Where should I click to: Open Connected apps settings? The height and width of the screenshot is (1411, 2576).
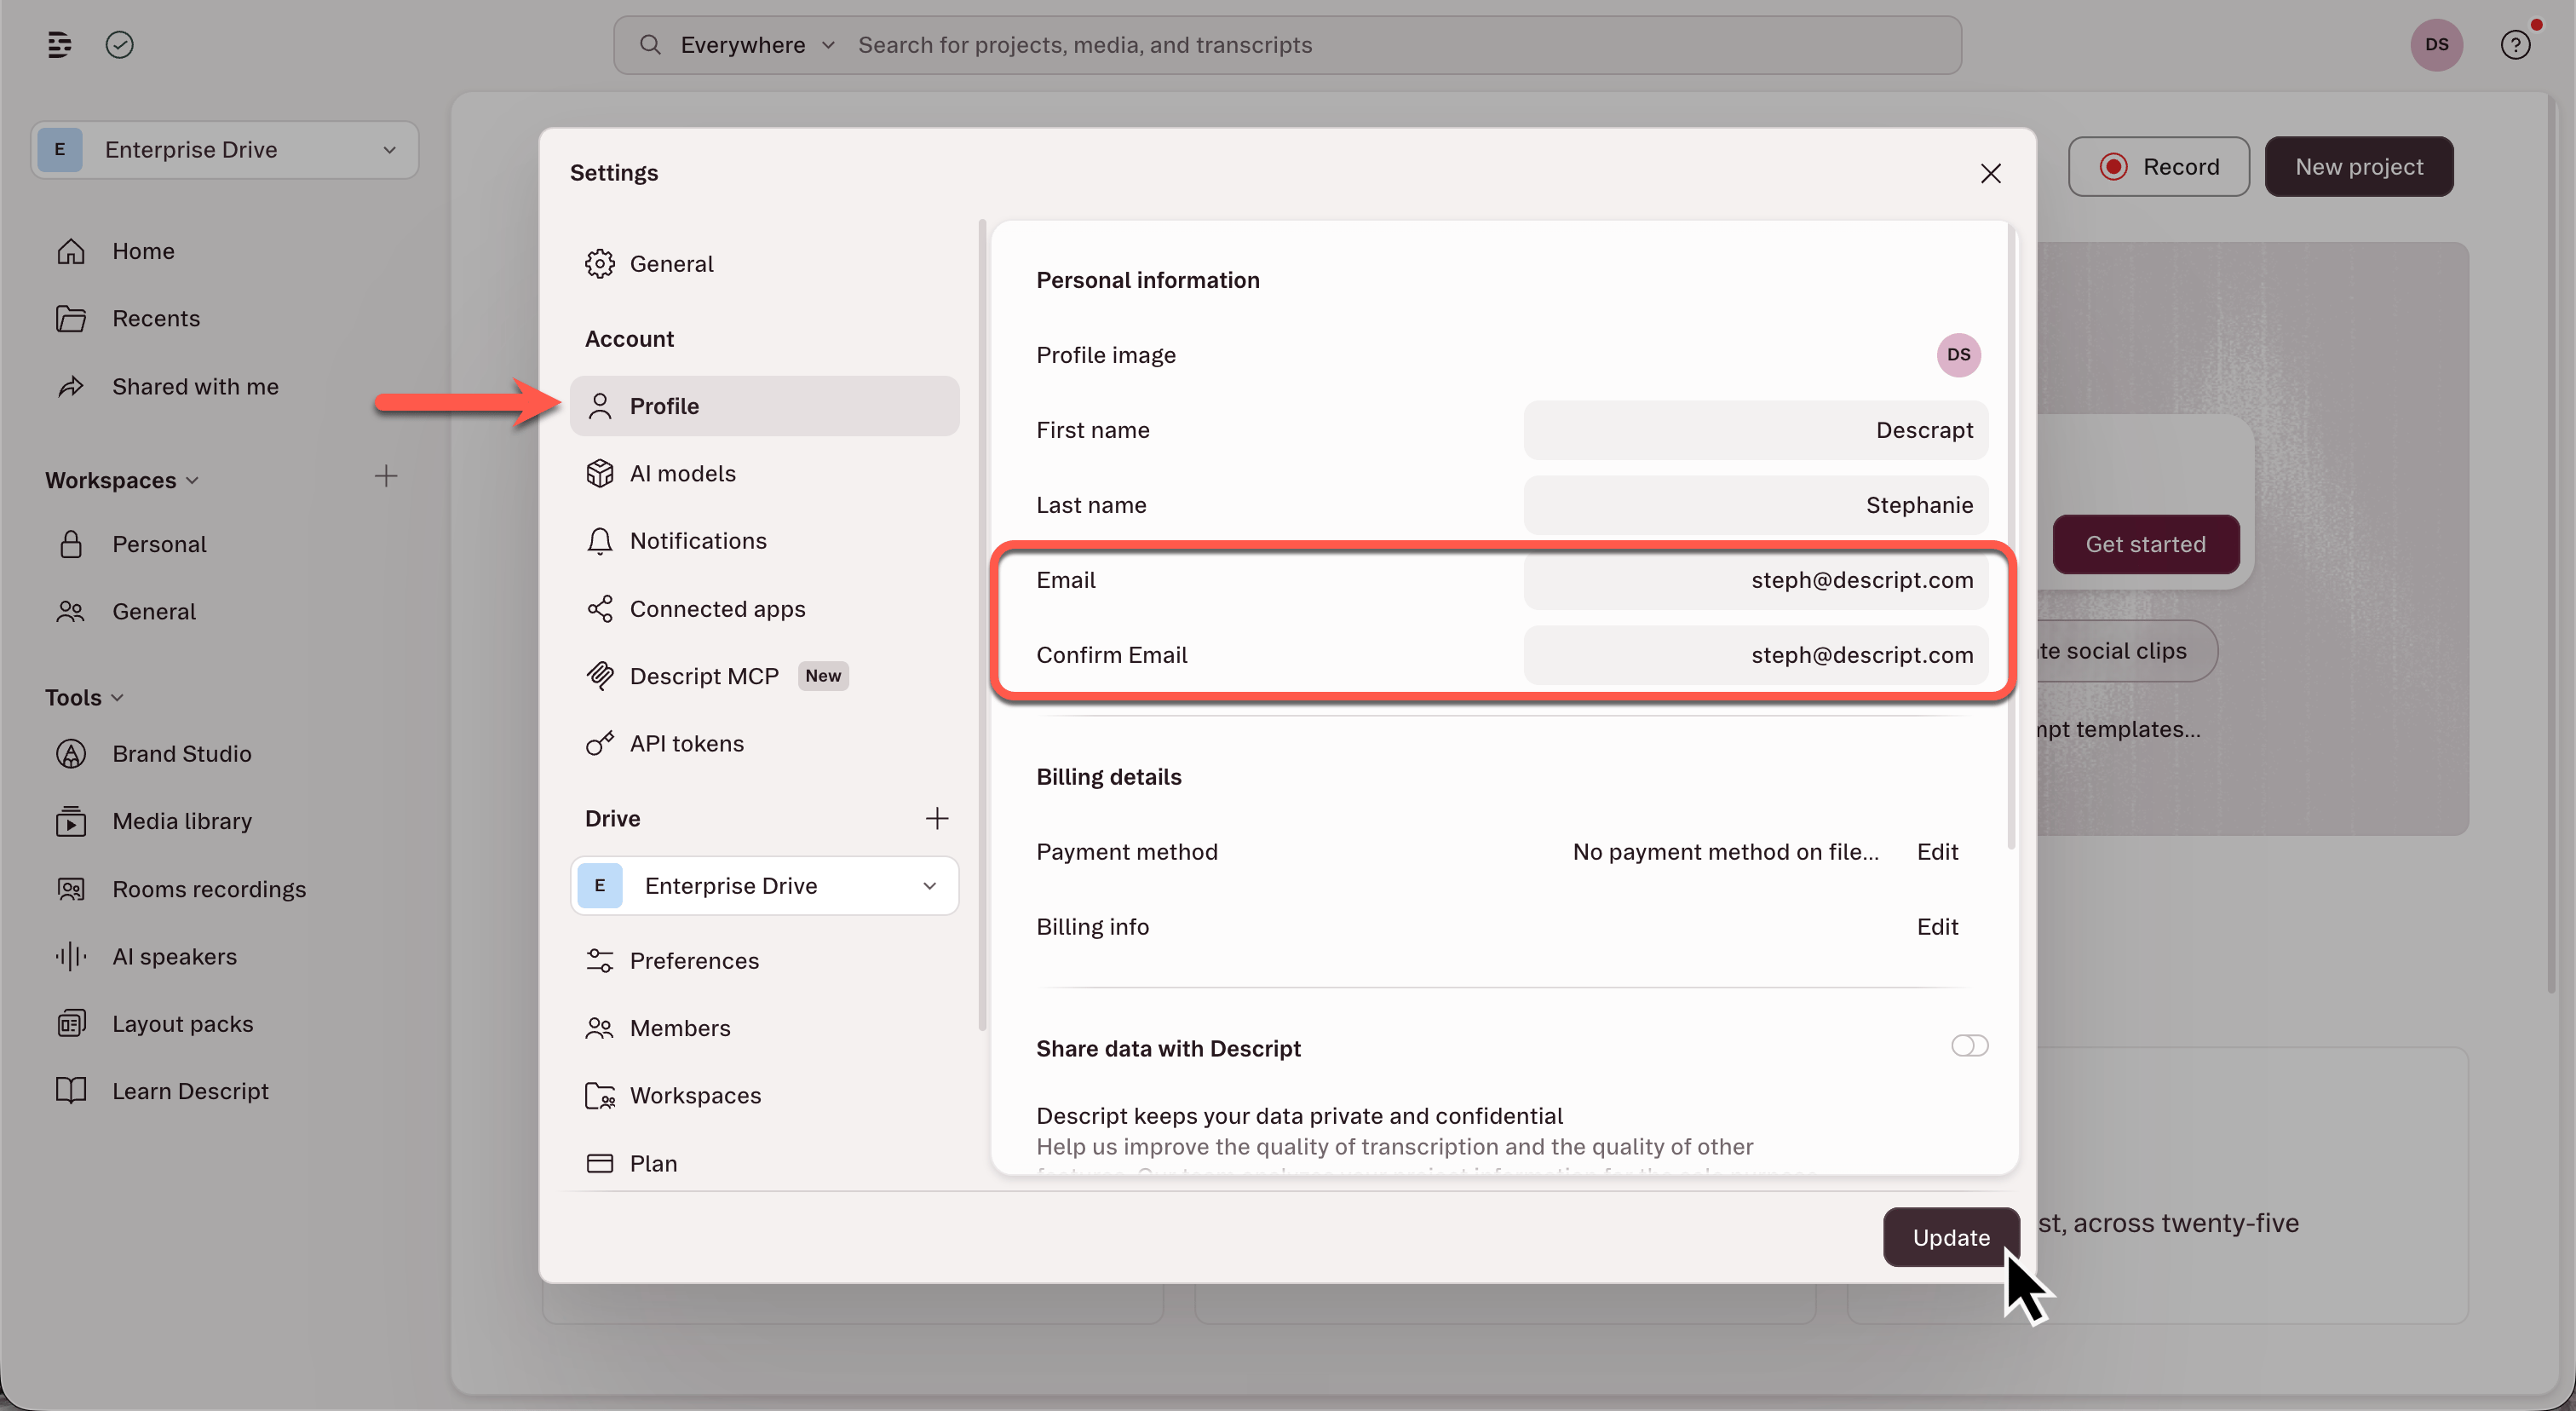click(x=764, y=609)
